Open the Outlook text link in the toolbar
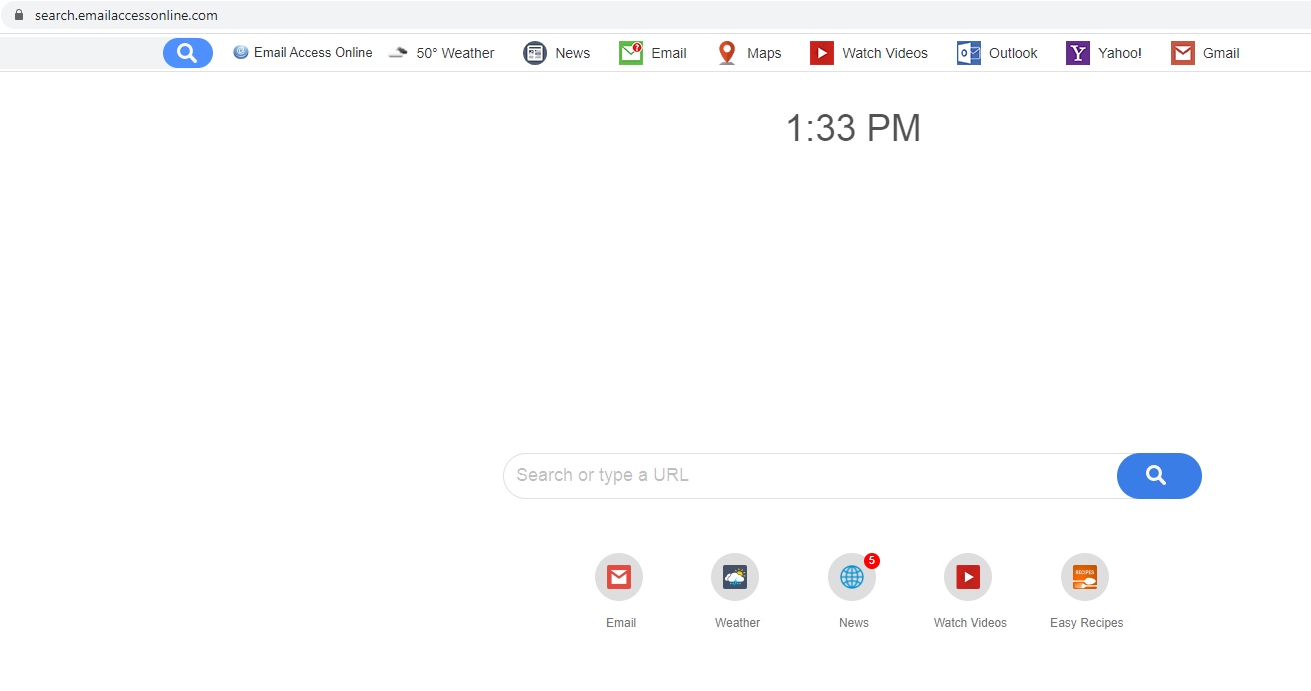Viewport: 1311px width, 691px height. [x=1013, y=53]
